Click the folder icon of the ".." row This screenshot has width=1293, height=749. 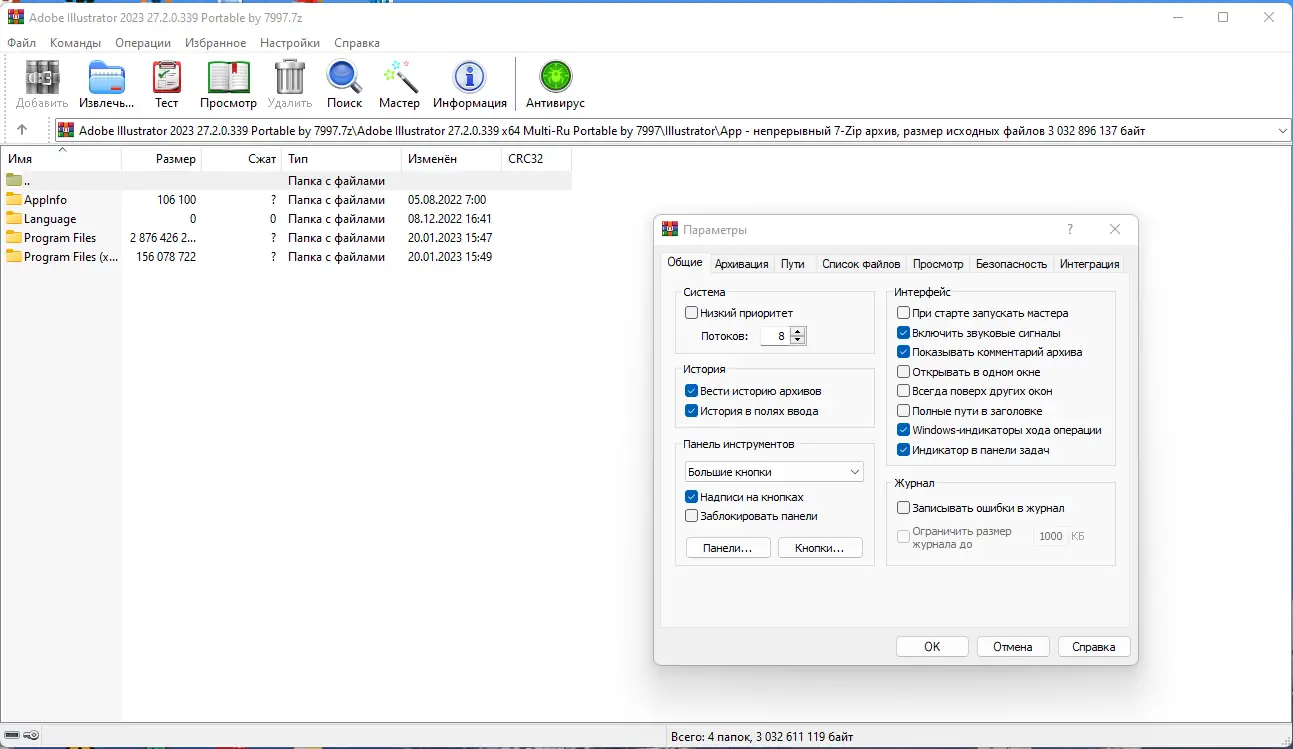14,181
